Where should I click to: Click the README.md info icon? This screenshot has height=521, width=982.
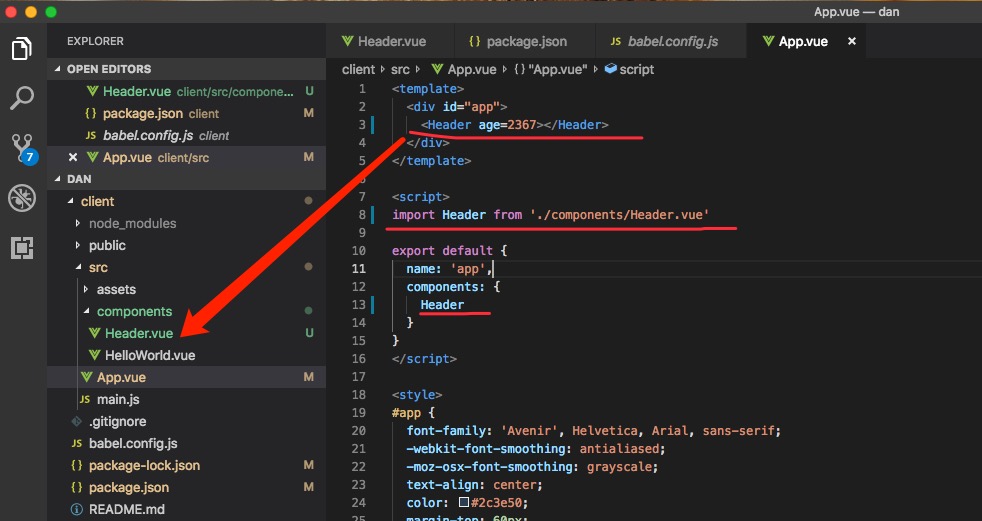76,509
